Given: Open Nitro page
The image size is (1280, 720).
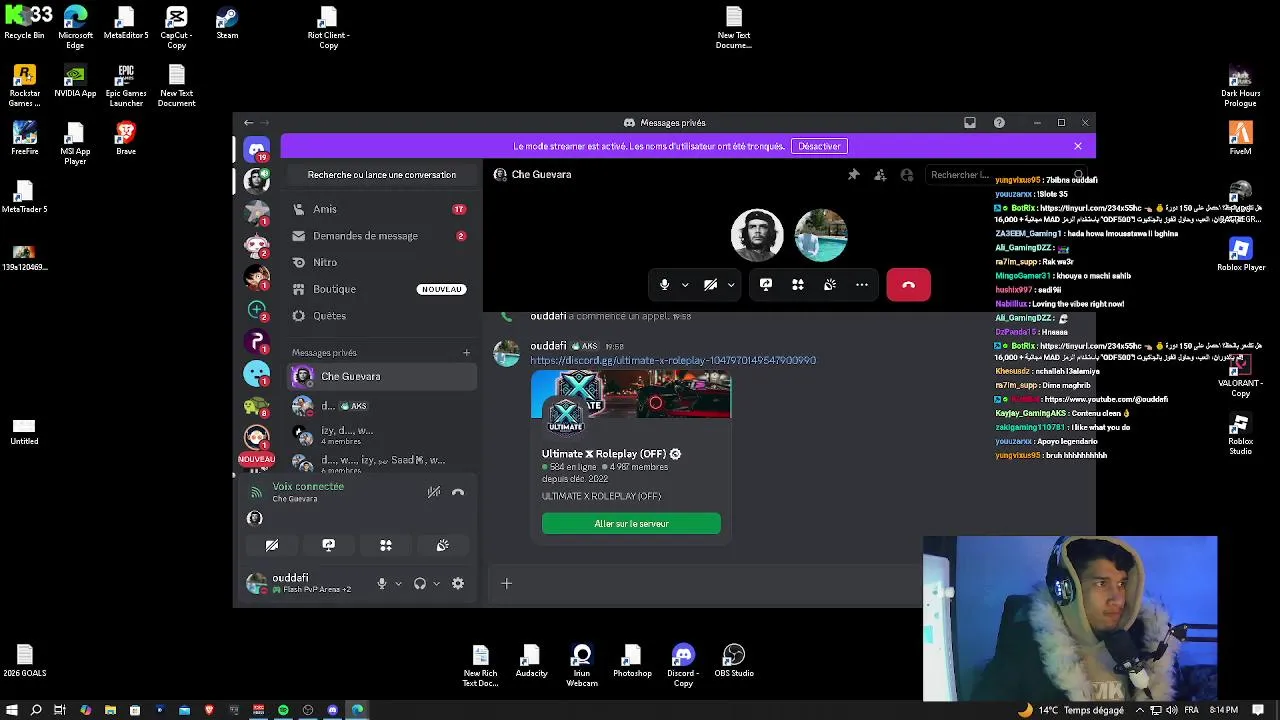Looking at the screenshot, I should click(380, 262).
